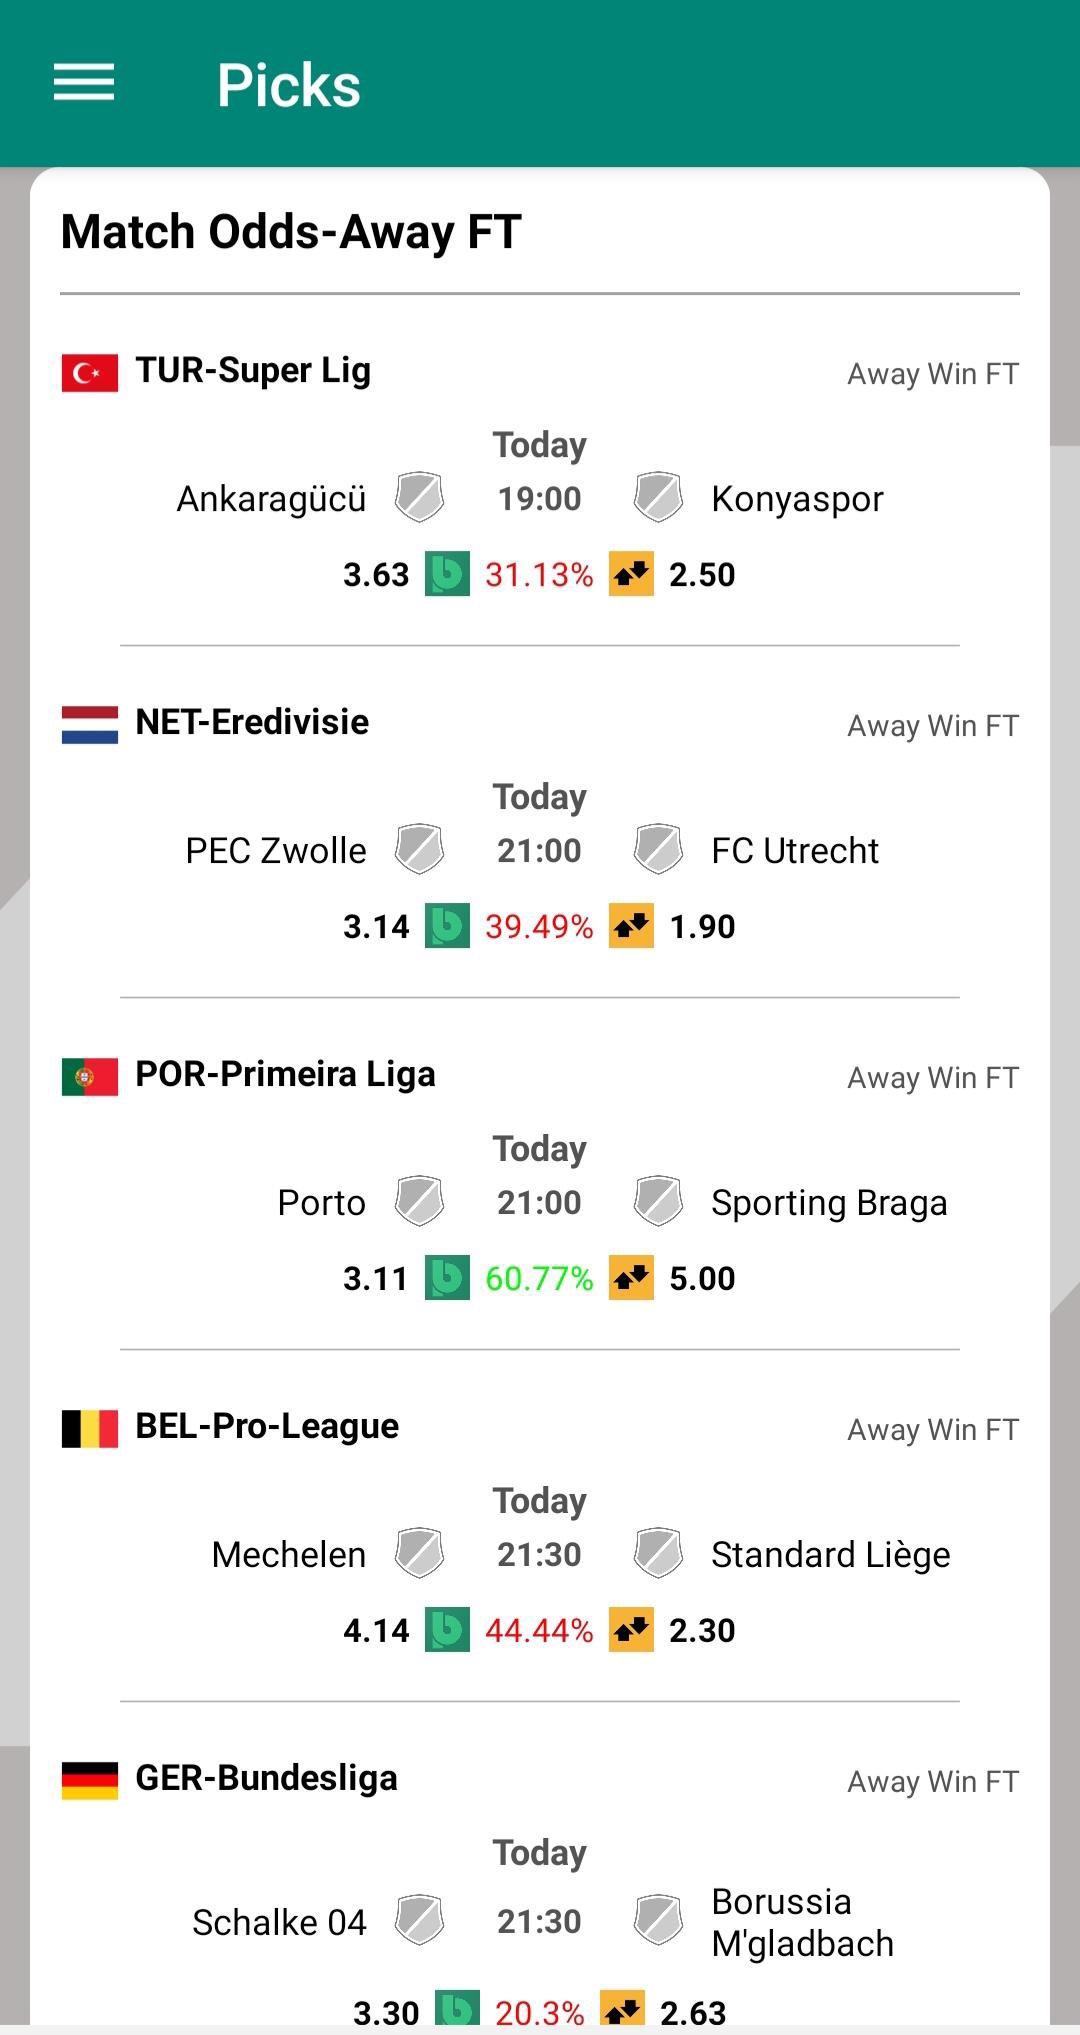
Task: Open the GER-Bundesliga league
Action: point(266,1779)
